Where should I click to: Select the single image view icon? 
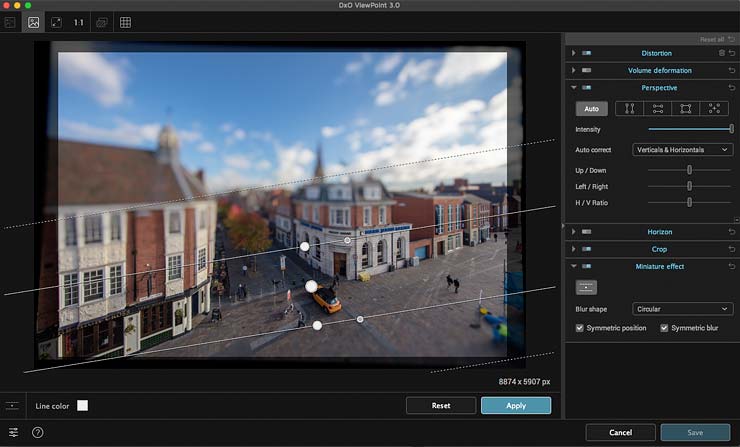pos(34,22)
